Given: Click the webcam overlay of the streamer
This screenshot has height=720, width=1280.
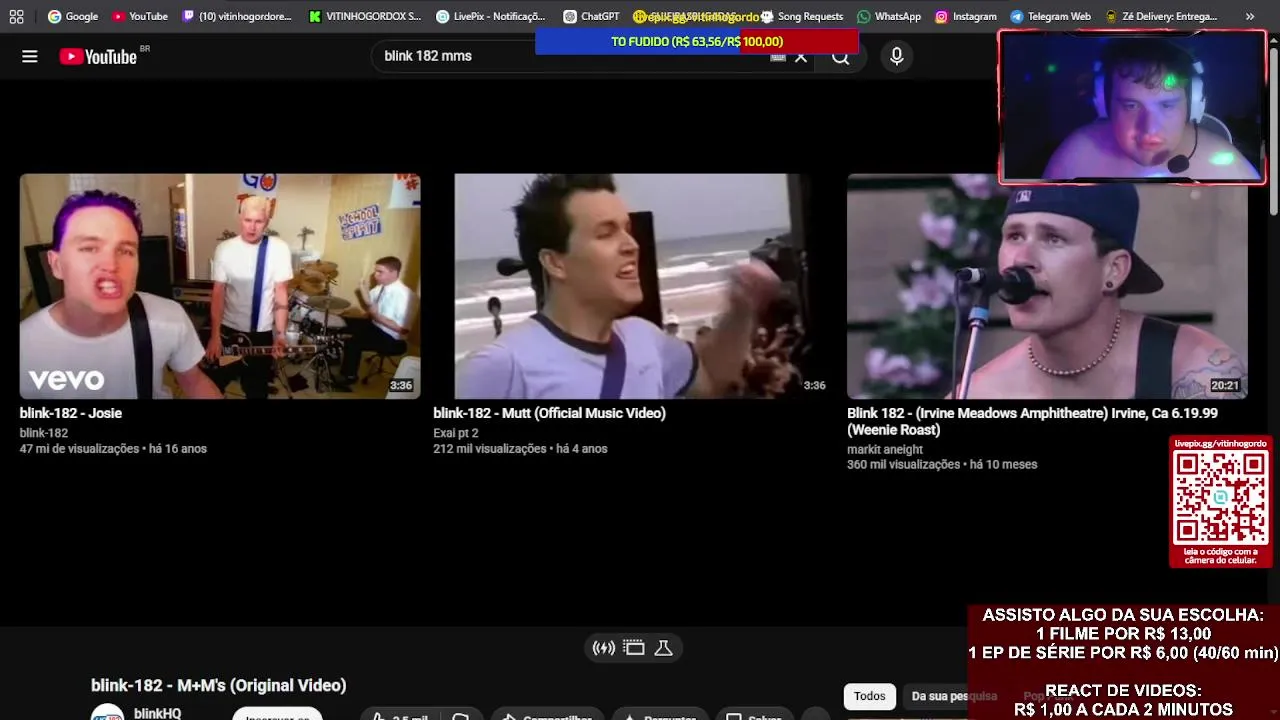Looking at the screenshot, I should [x=1132, y=107].
